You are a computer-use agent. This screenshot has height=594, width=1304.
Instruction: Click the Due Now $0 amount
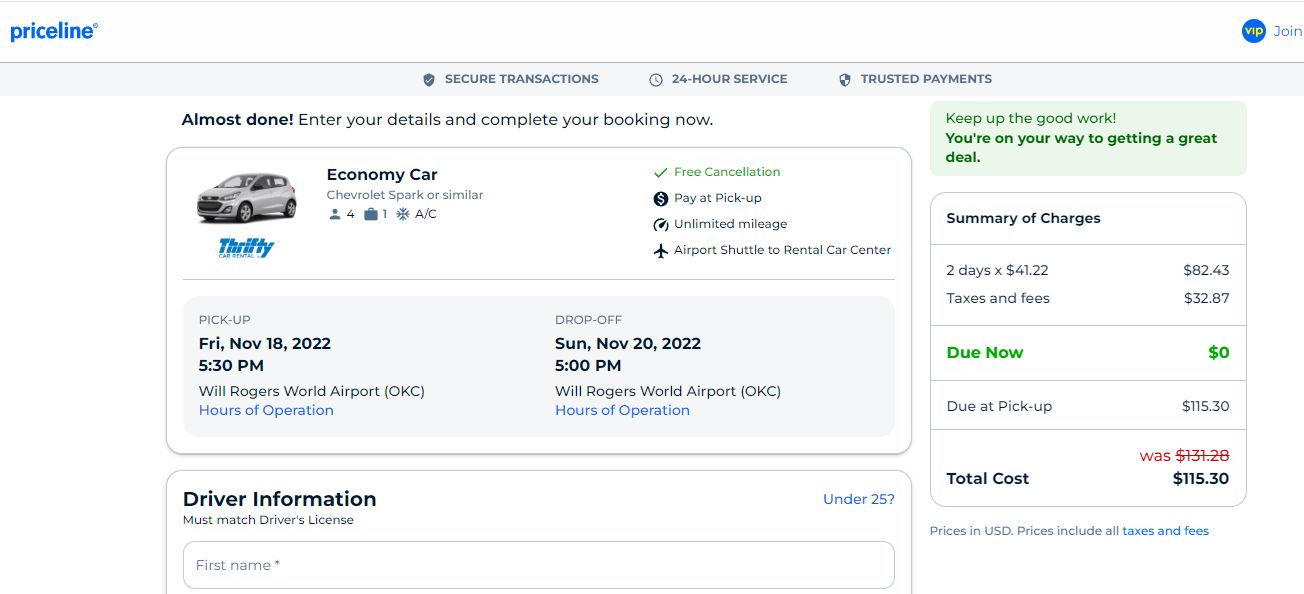(x=1218, y=352)
